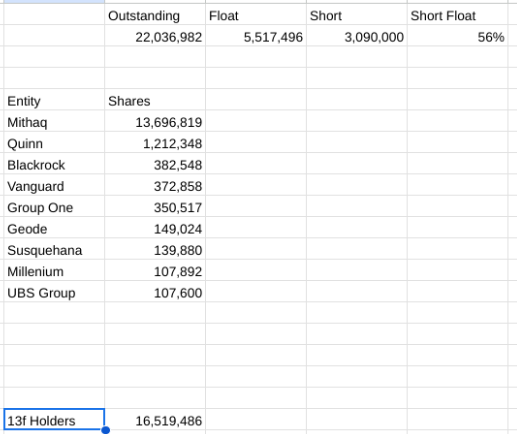Image resolution: width=517 pixels, height=434 pixels.
Task: Click the 56% short float cell
Action: [457, 36]
